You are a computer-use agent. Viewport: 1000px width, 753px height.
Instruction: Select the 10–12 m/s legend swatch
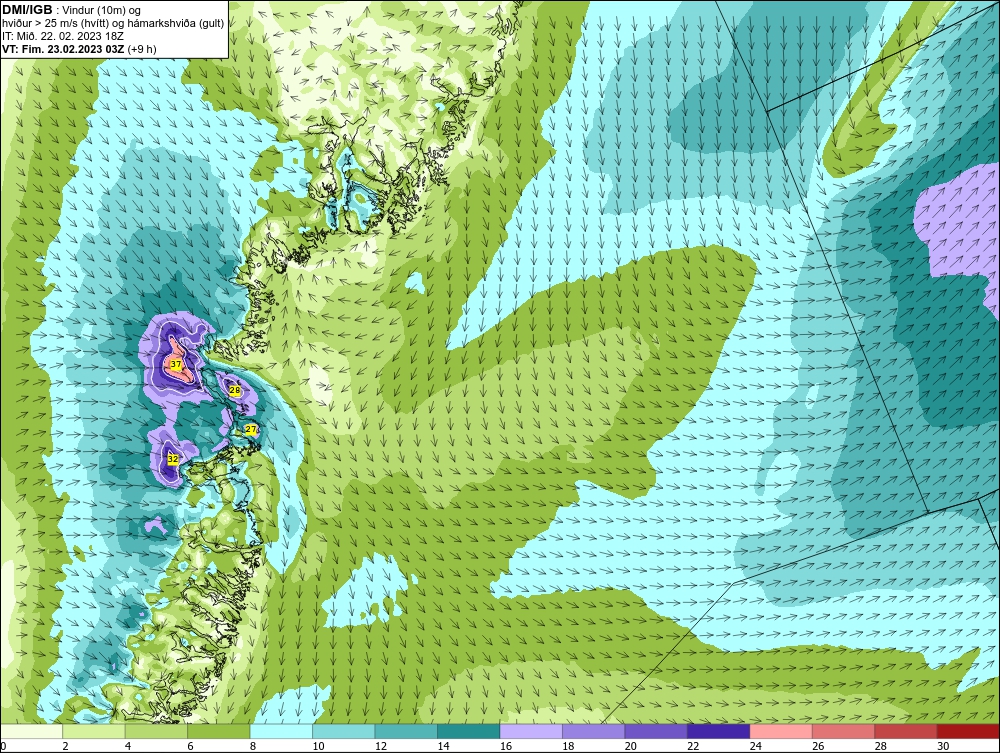[344, 731]
